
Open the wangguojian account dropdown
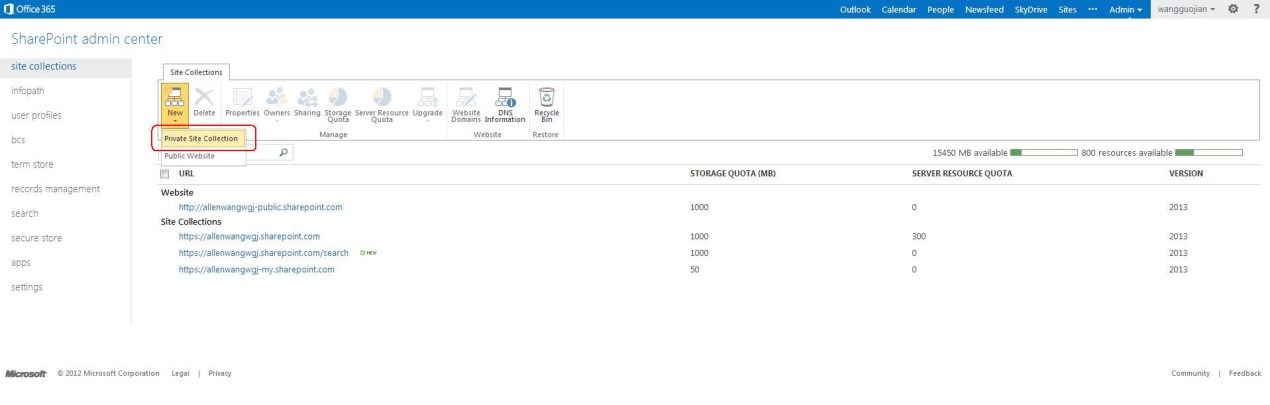click(x=1185, y=10)
